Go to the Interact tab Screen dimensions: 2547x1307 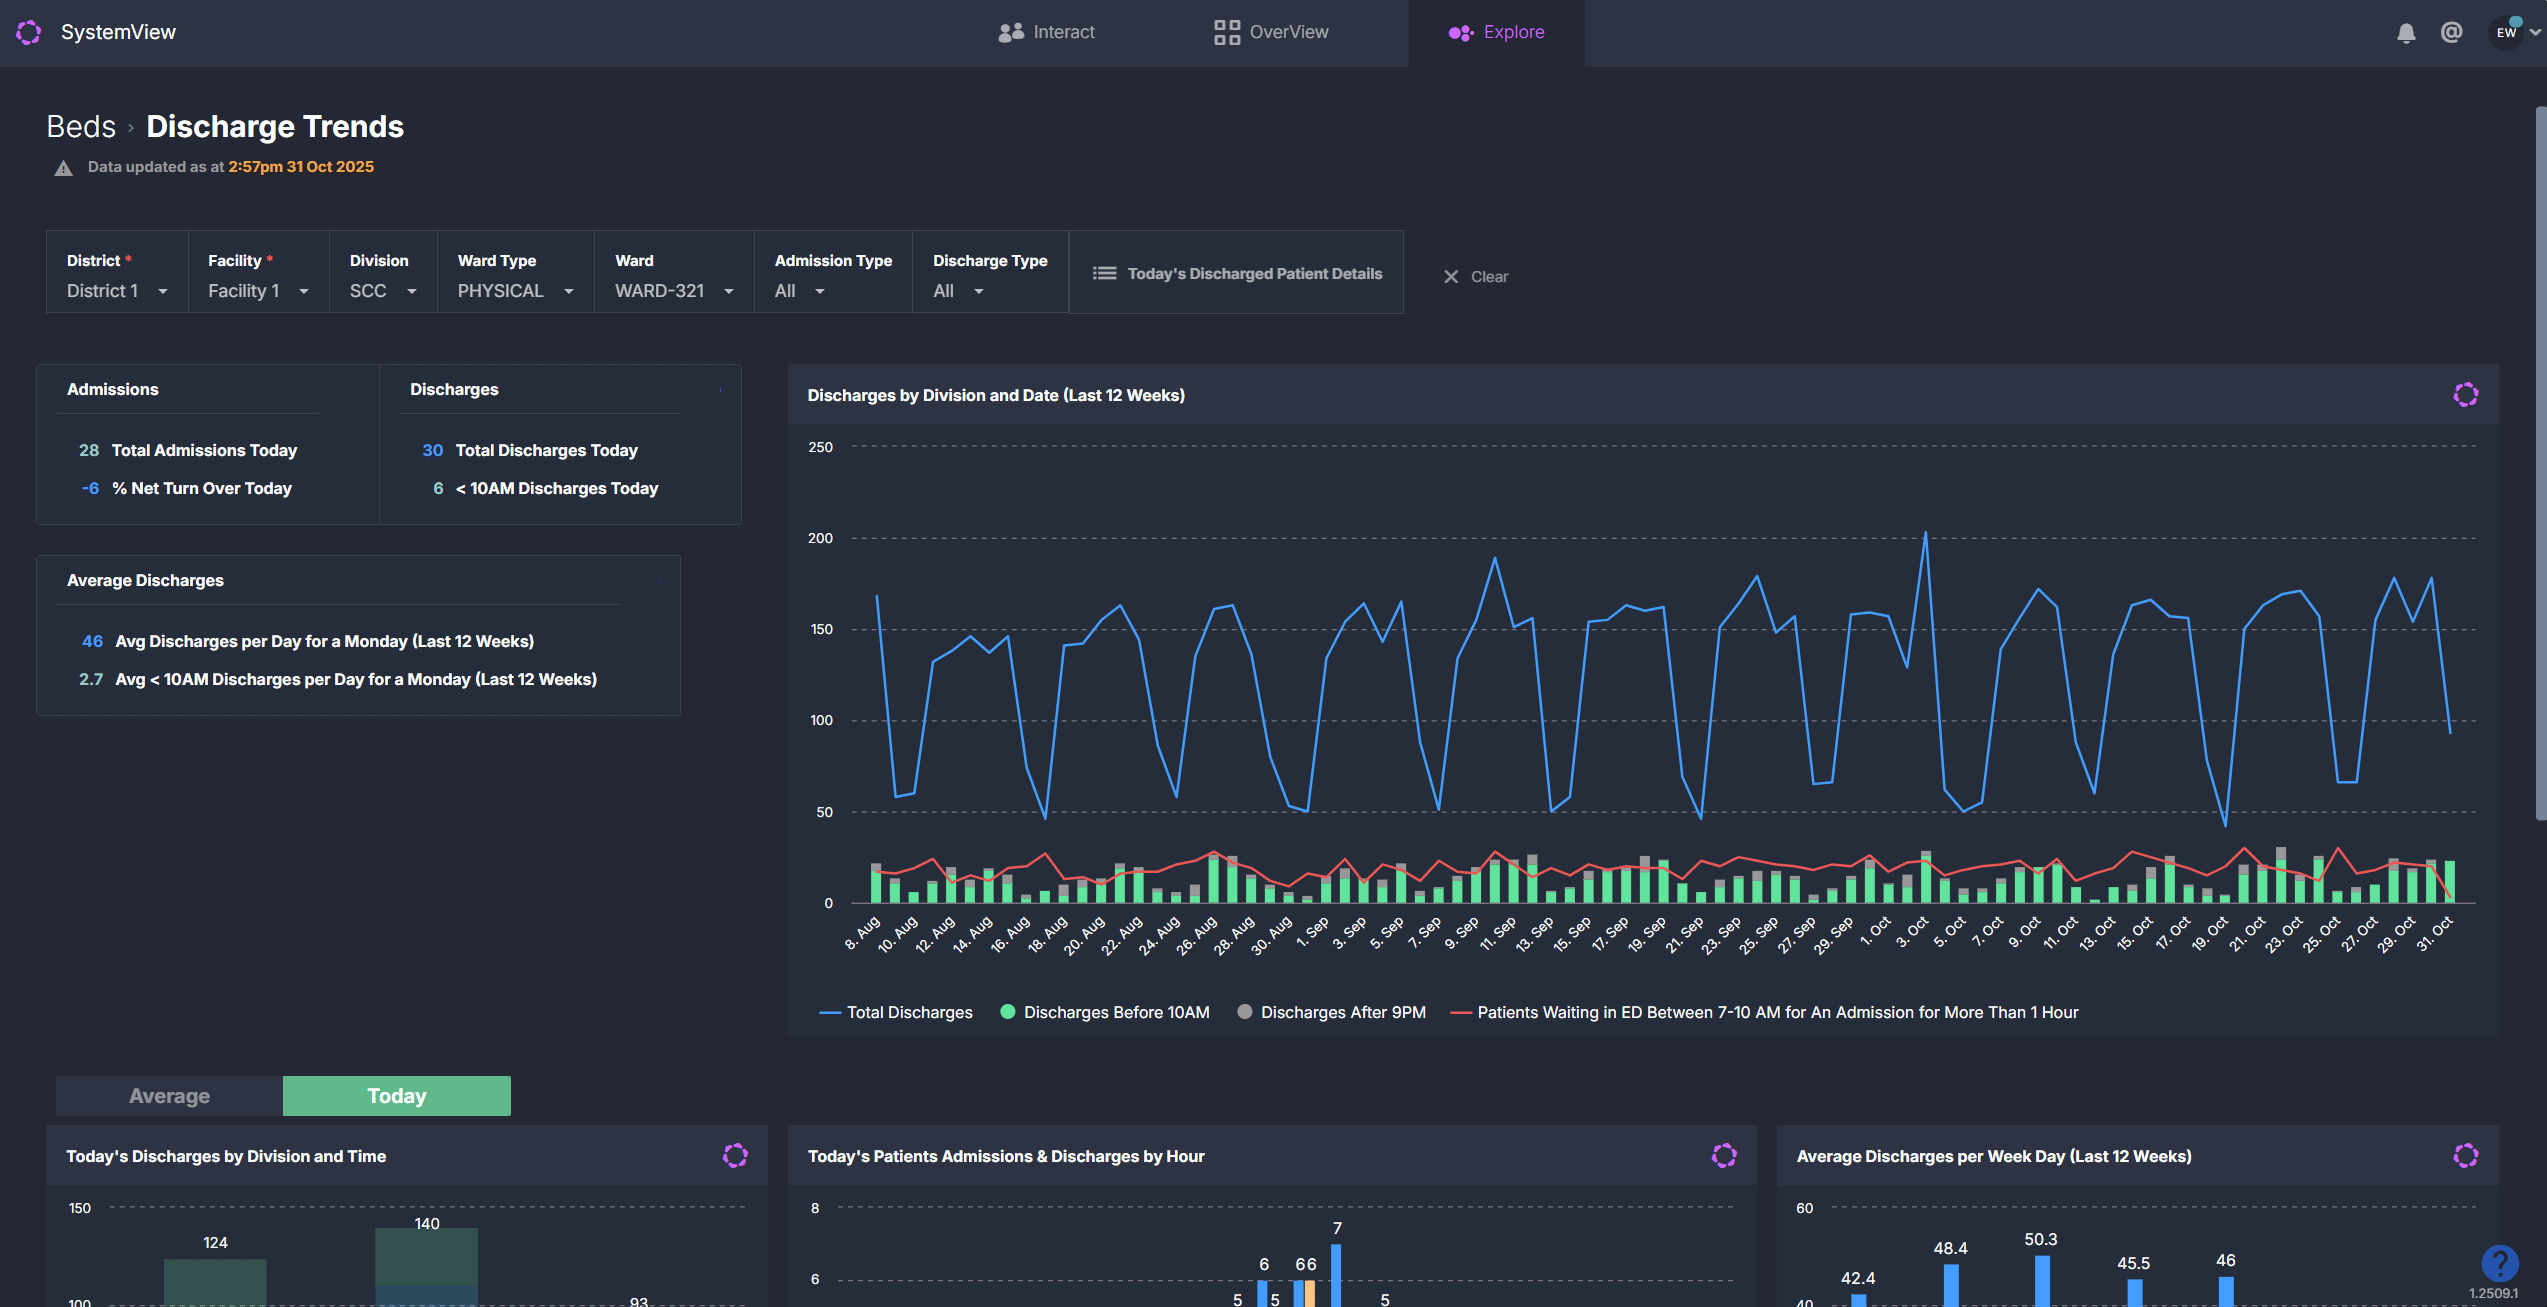click(1046, 32)
